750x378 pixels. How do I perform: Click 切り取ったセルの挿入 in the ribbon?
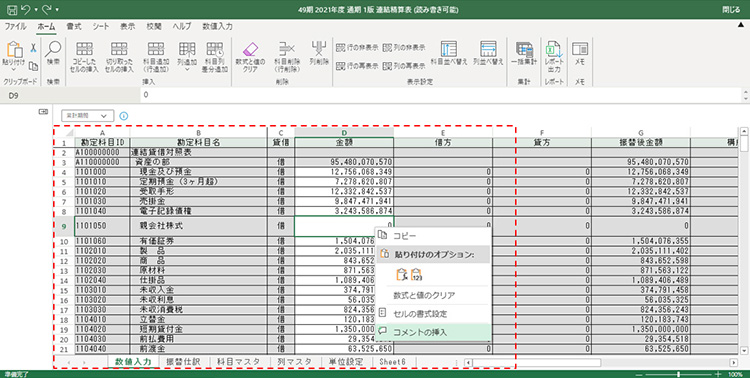point(119,57)
